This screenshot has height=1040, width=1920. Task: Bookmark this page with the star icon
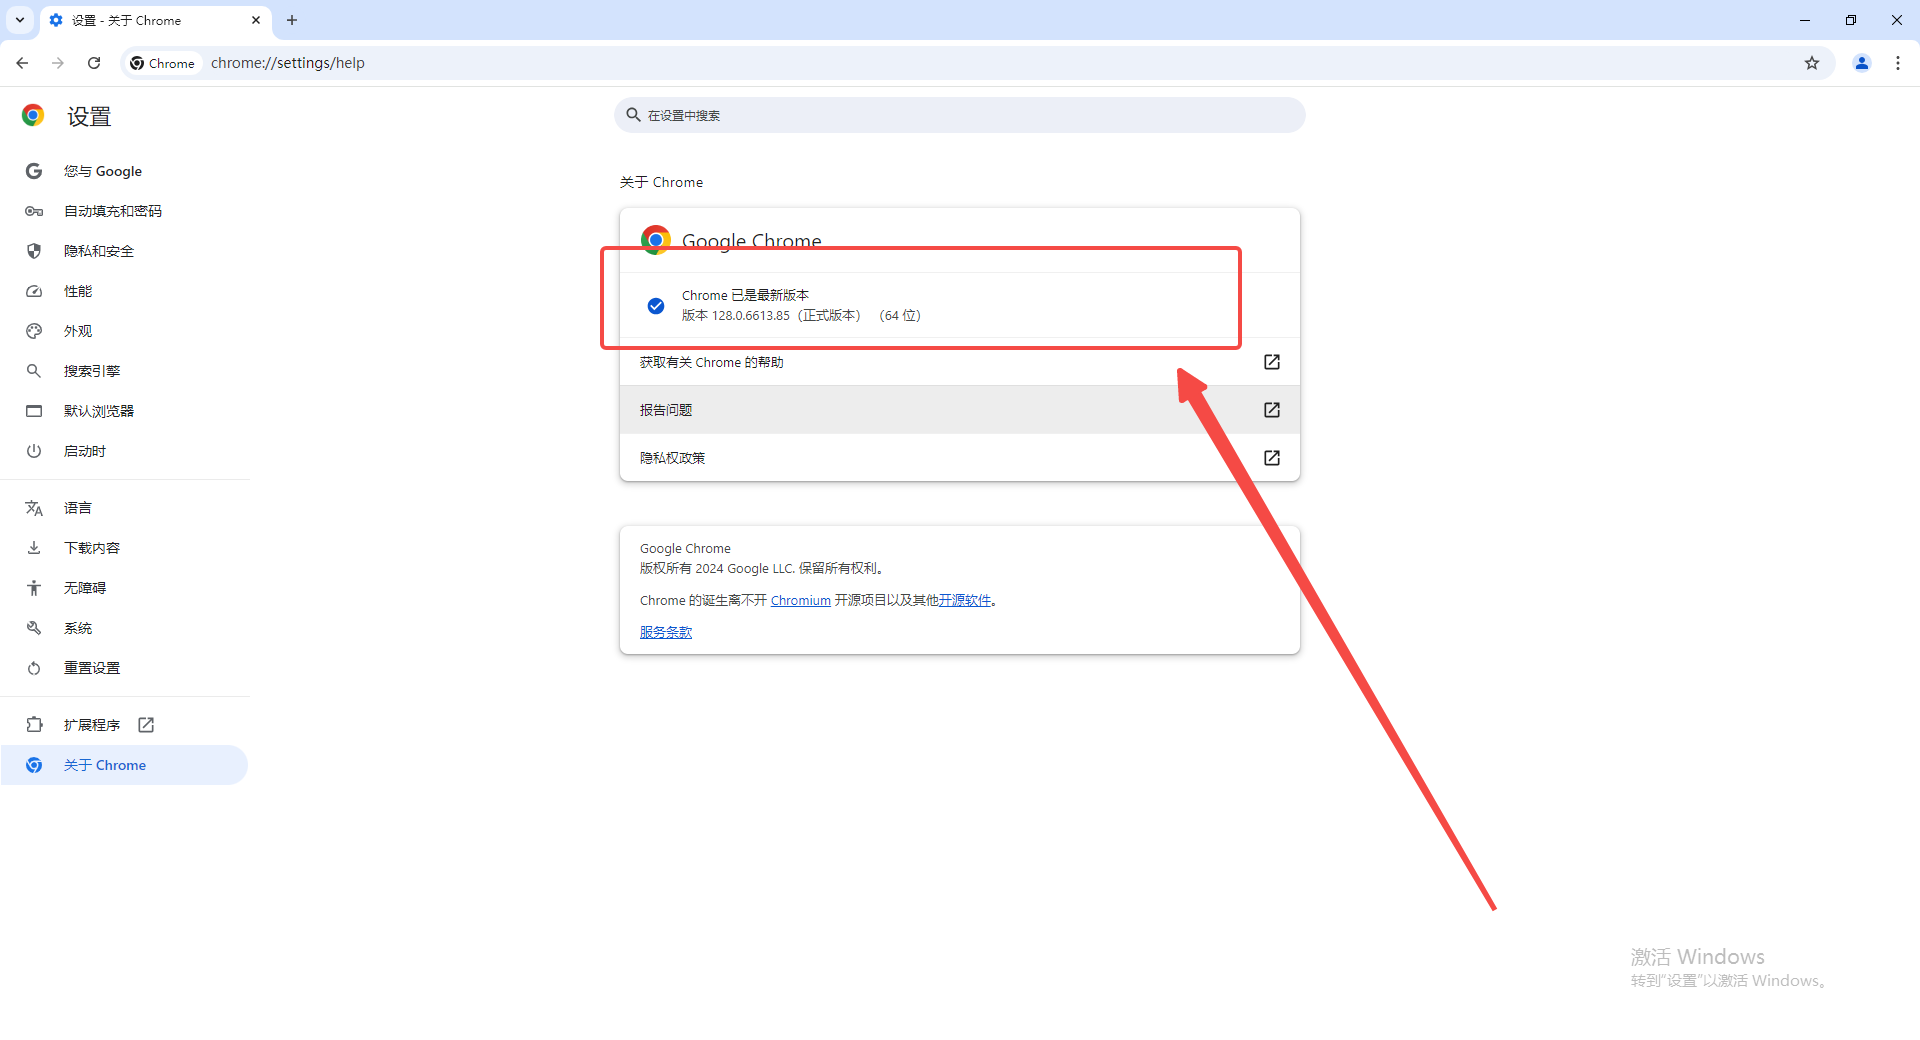(x=1812, y=63)
